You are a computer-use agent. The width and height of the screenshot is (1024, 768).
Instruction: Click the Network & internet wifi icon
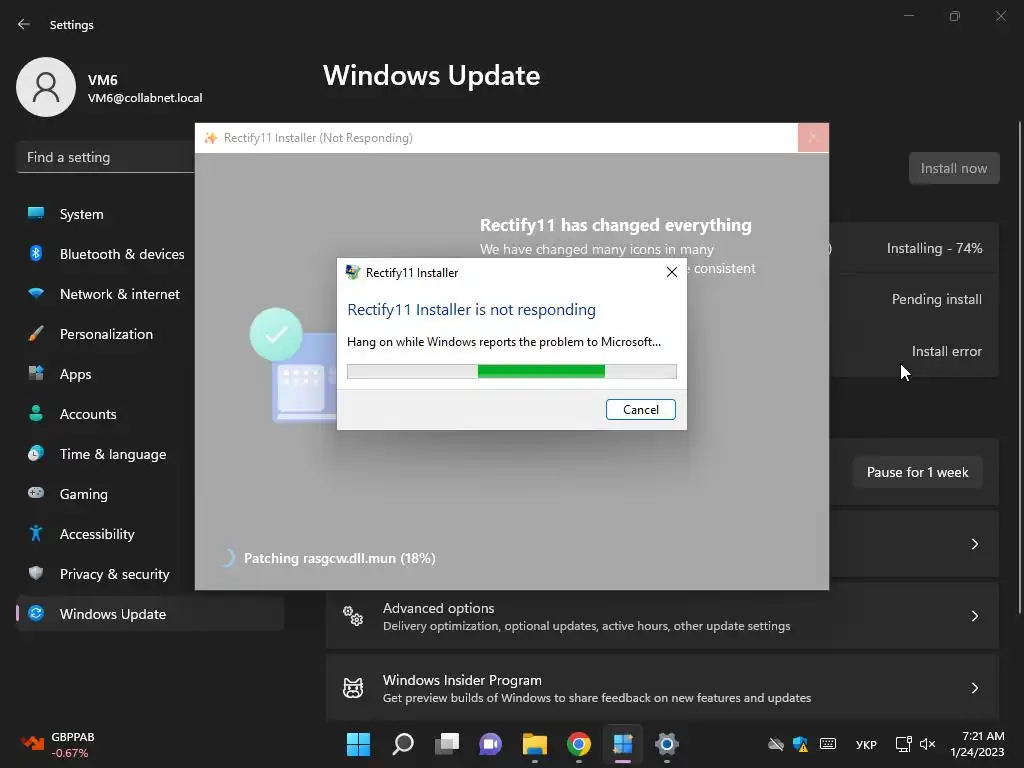[x=36, y=293]
